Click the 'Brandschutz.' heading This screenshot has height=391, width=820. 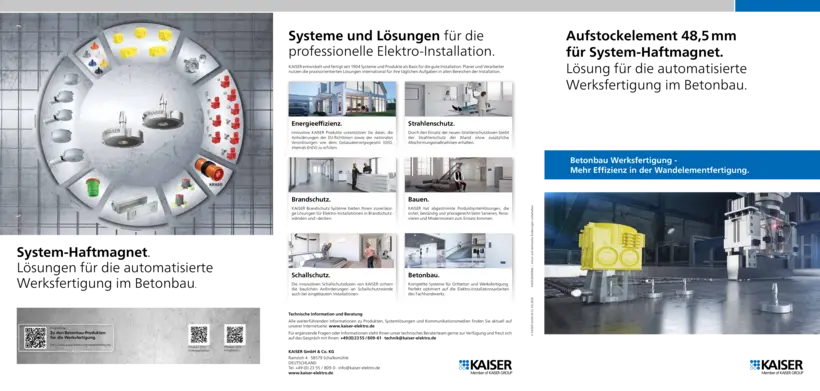[x=311, y=199]
